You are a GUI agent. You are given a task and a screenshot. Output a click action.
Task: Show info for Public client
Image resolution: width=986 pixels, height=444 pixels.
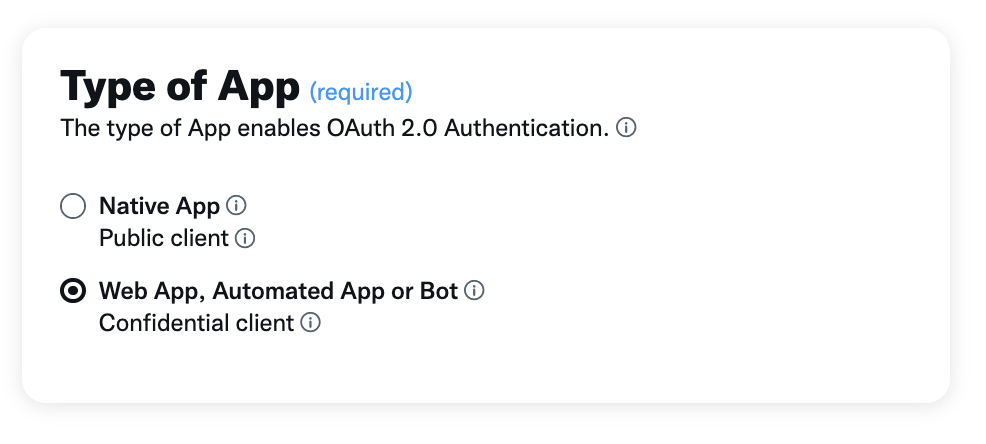(x=245, y=238)
